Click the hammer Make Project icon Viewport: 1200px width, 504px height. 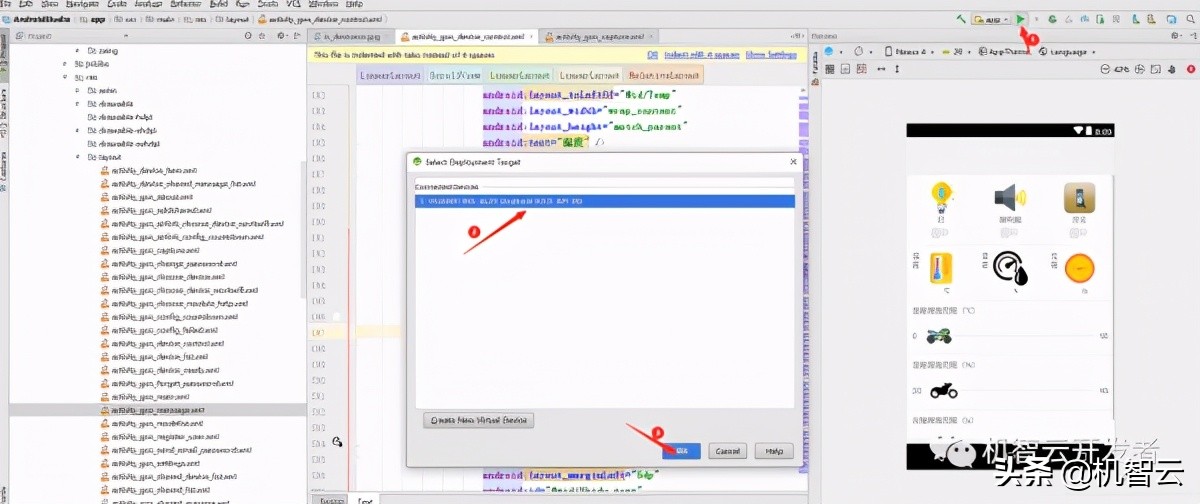(x=961, y=19)
